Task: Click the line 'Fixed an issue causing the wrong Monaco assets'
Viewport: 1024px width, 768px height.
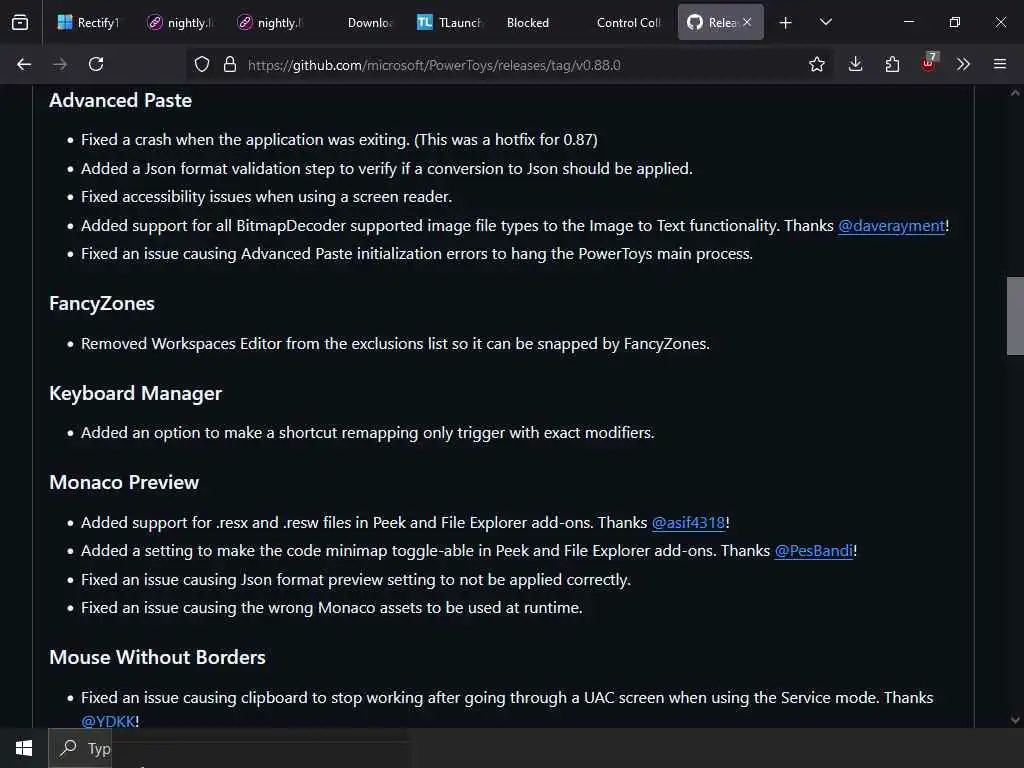Action: pyautogui.click(x=332, y=607)
